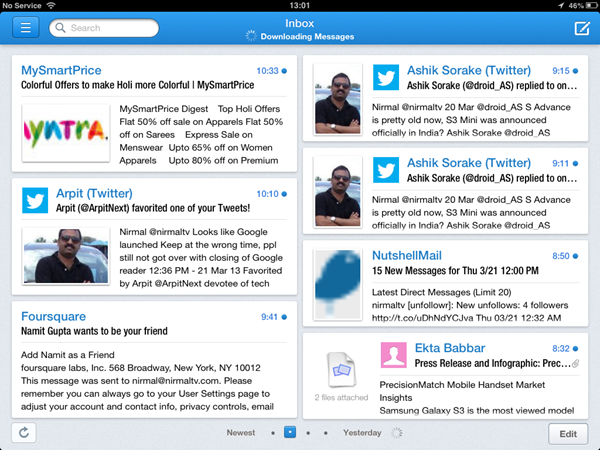Click the Wi-Fi status bar icon
The image size is (600, 450).
click(x=51, y=5)
